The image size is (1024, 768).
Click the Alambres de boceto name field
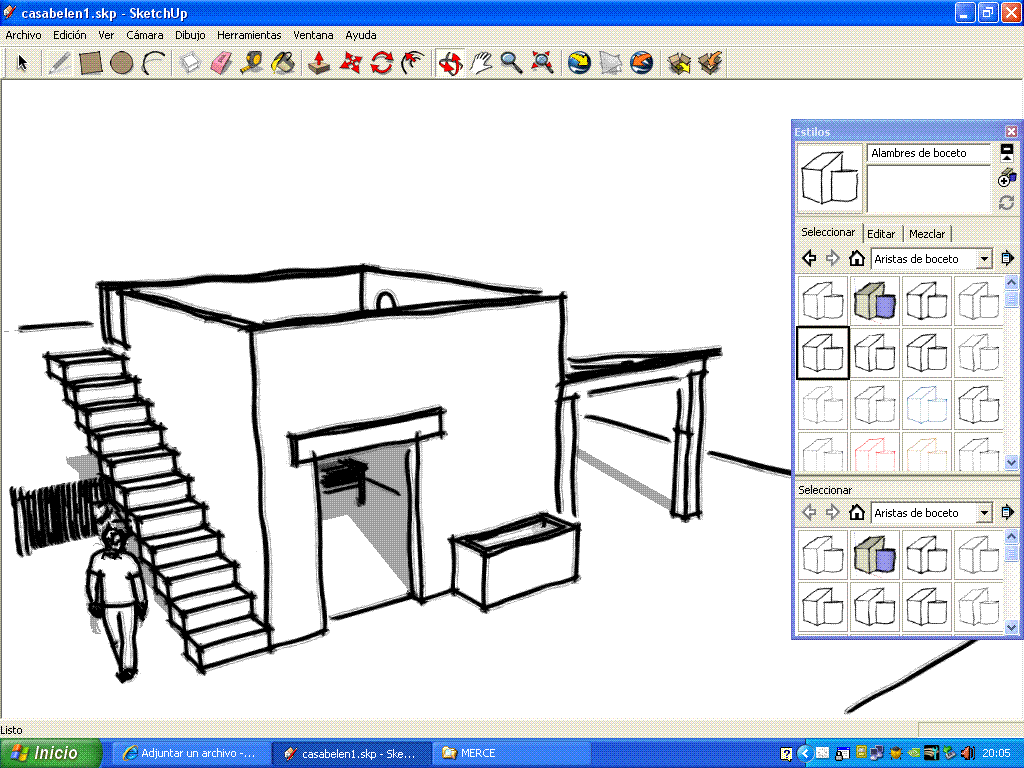click(x=928, y=153)
